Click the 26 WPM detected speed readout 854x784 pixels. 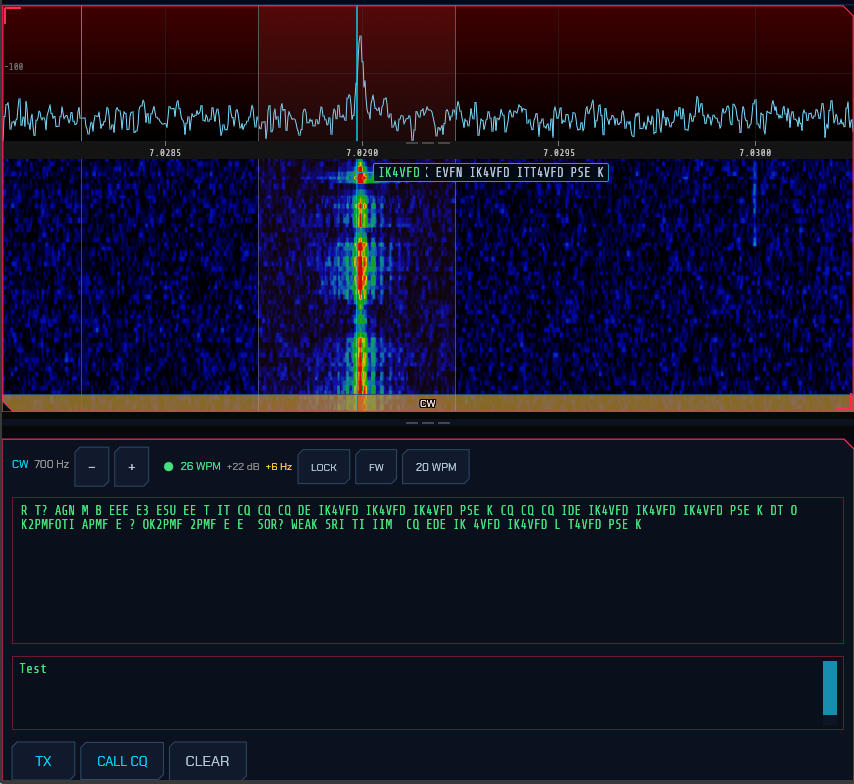click(200, 466)
